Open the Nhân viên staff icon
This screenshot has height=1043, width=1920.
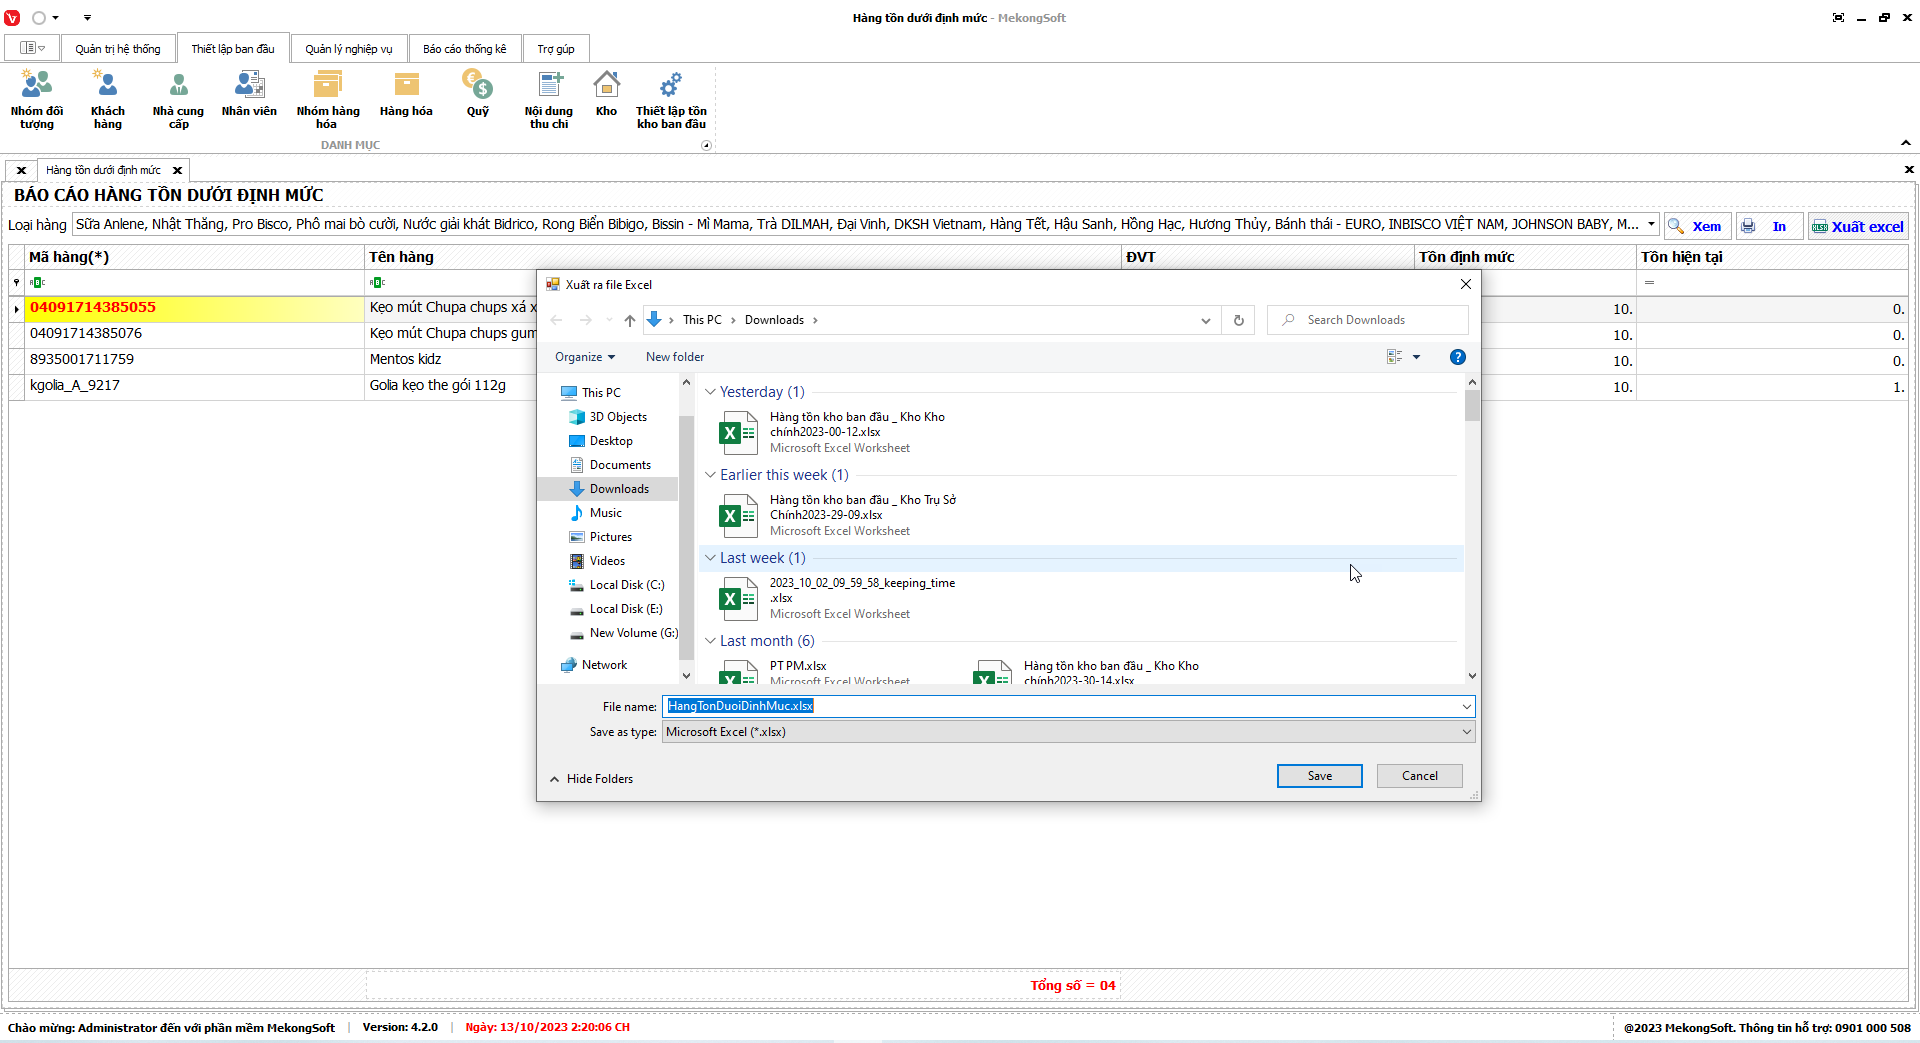click(249, 94)
